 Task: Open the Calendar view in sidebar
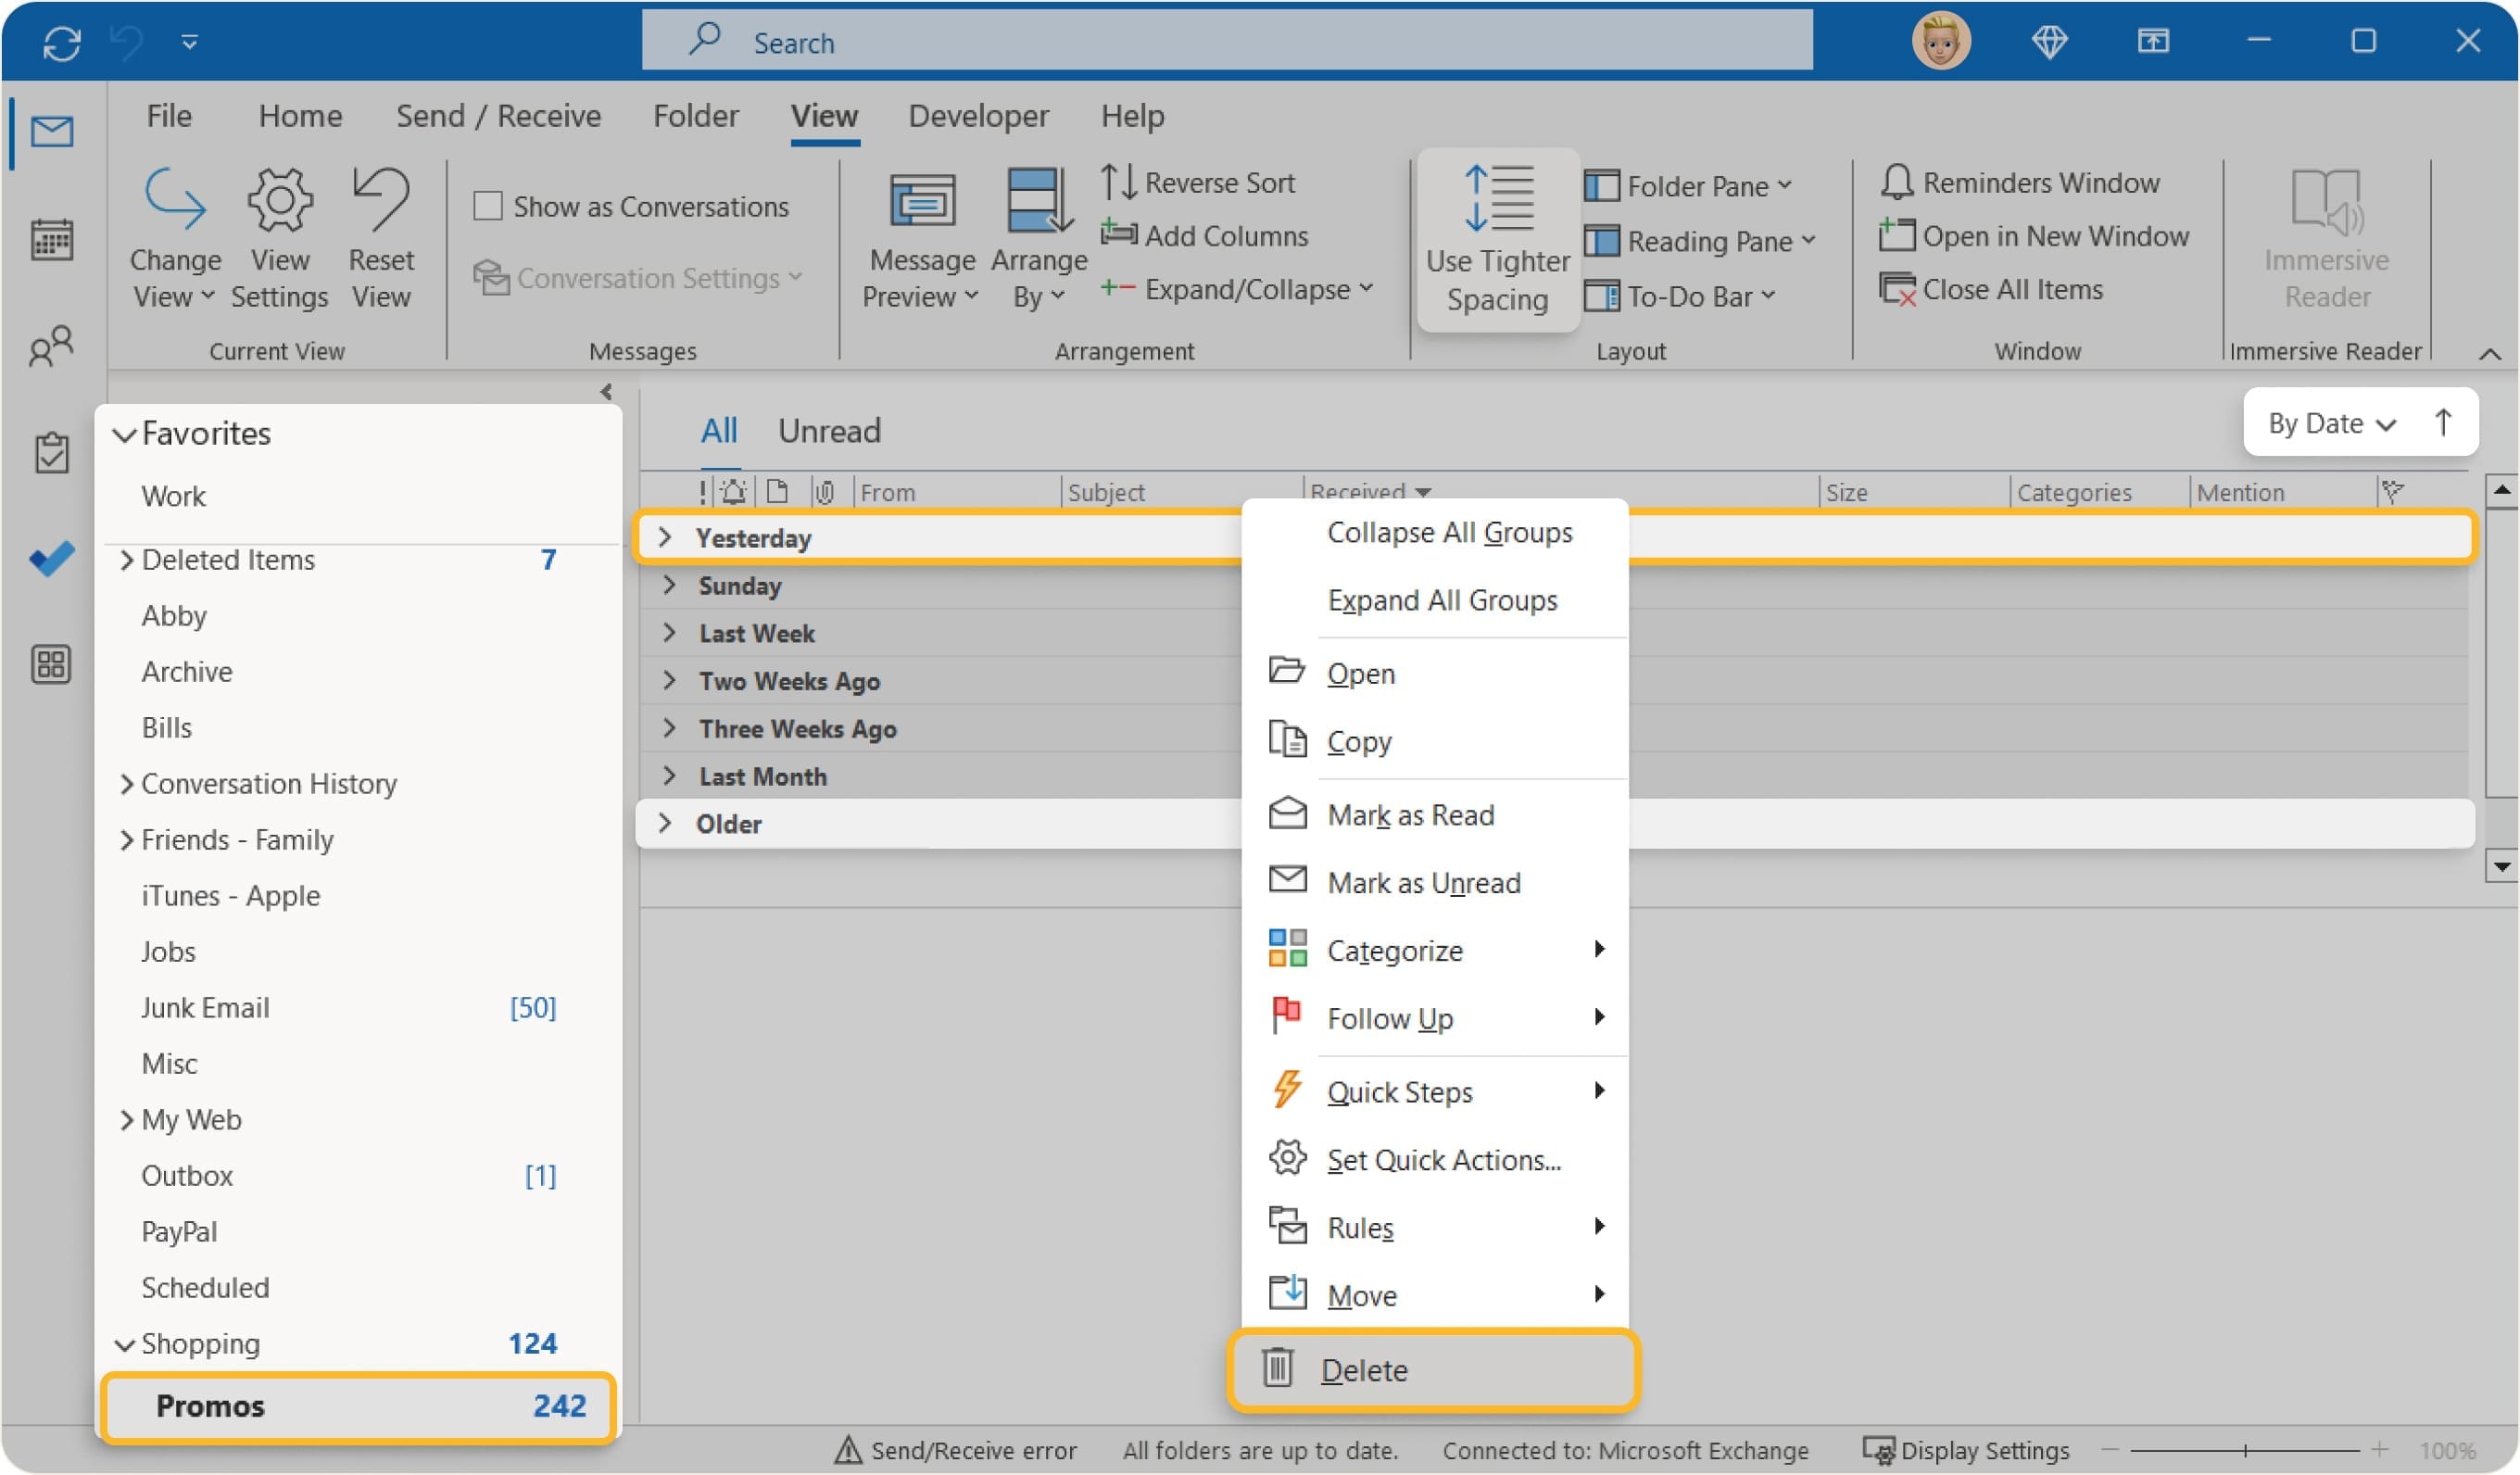coord(50,238)
